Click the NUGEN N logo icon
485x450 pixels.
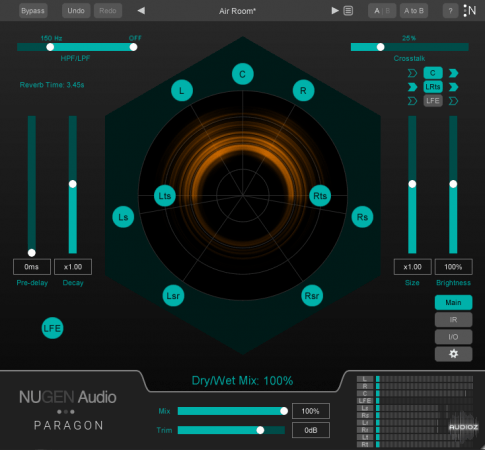point(470,11)
